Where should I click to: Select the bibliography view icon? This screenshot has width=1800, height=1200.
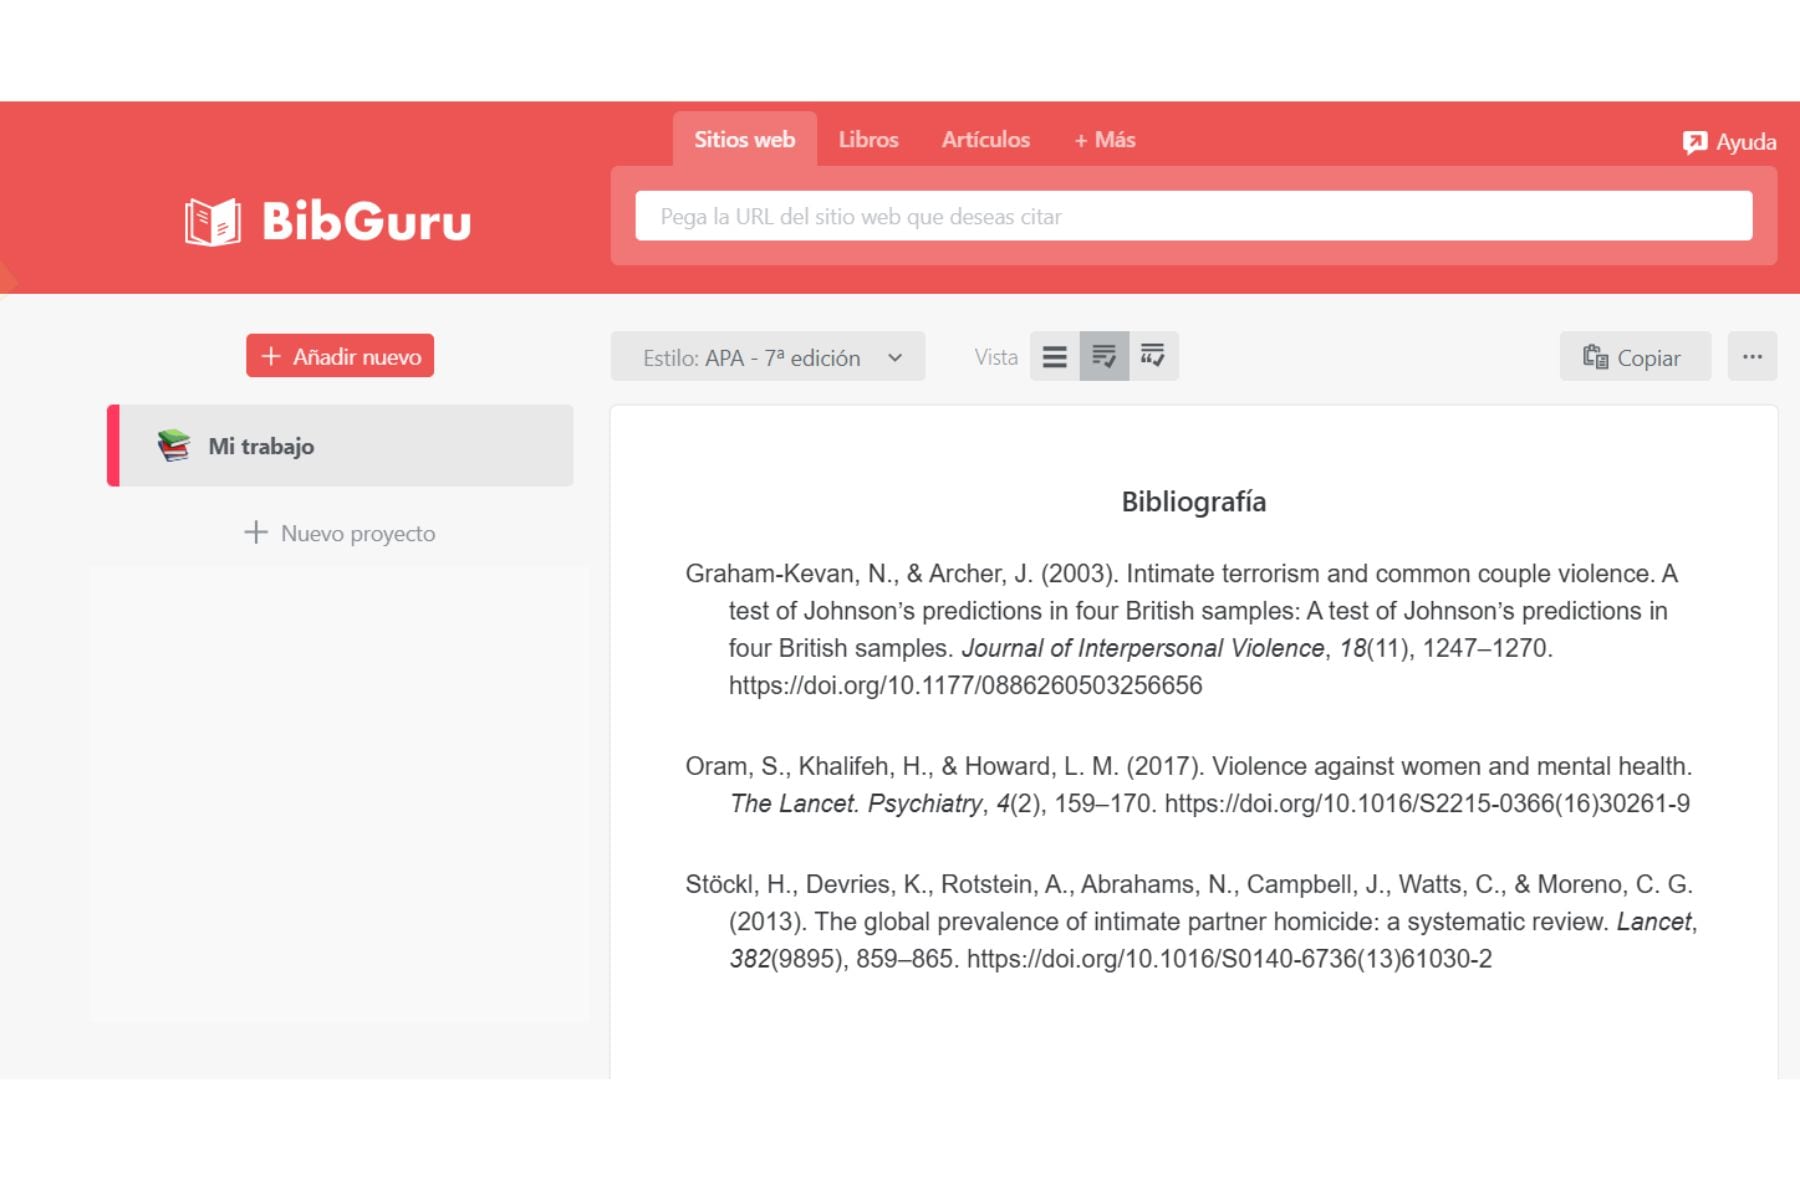click(x=1104, y=357)
